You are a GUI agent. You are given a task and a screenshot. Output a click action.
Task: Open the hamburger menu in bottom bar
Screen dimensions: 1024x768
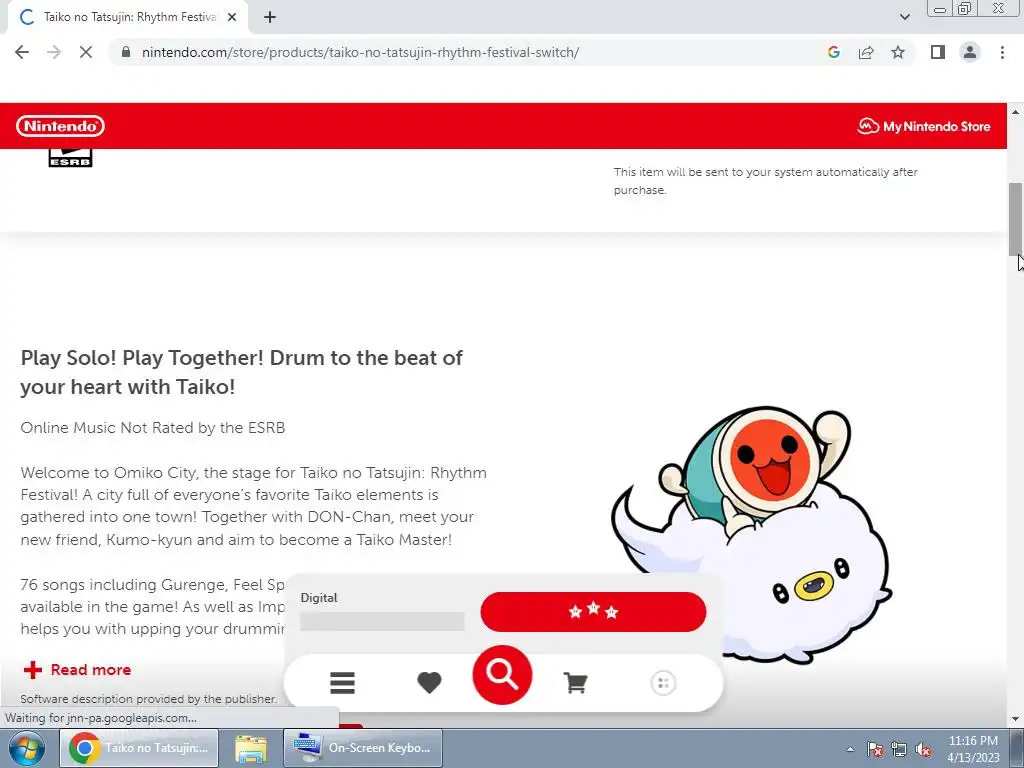click(x=342, y=683)
